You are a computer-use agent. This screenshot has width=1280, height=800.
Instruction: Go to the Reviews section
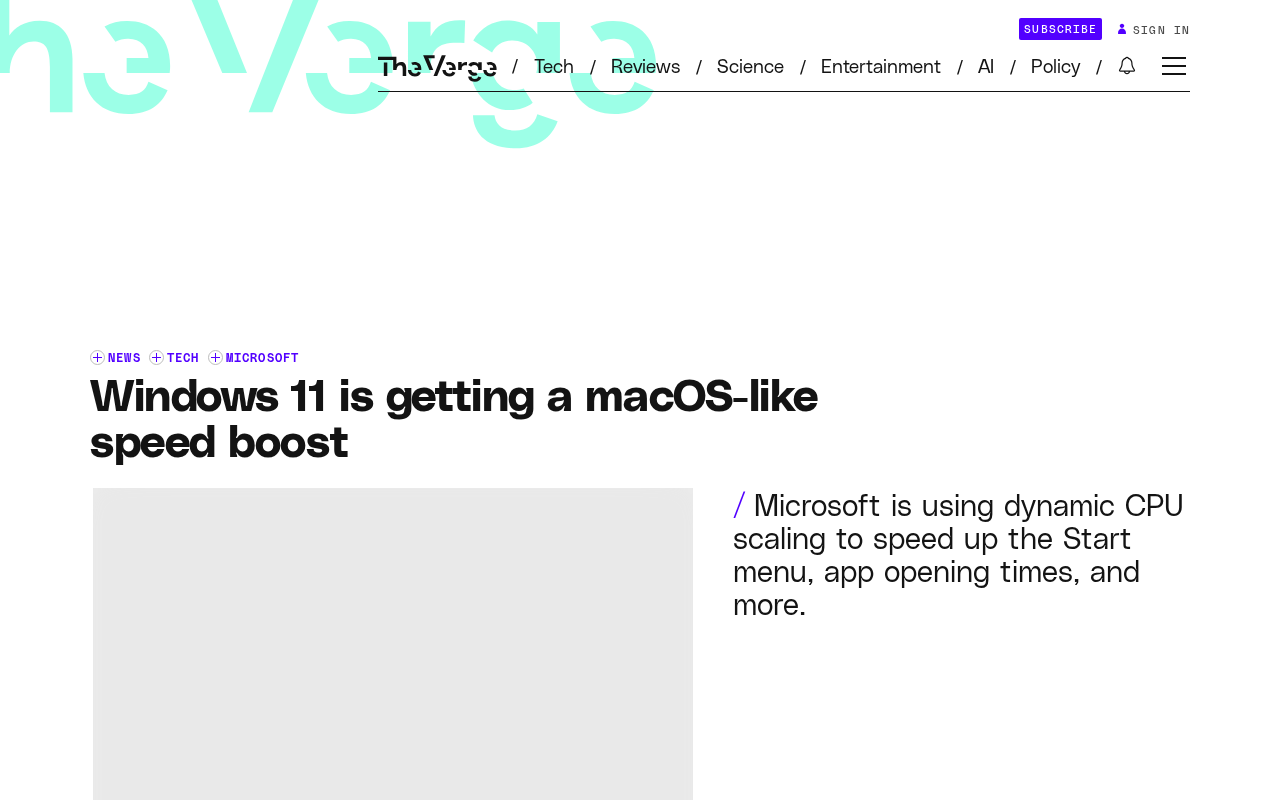(645, 67)
